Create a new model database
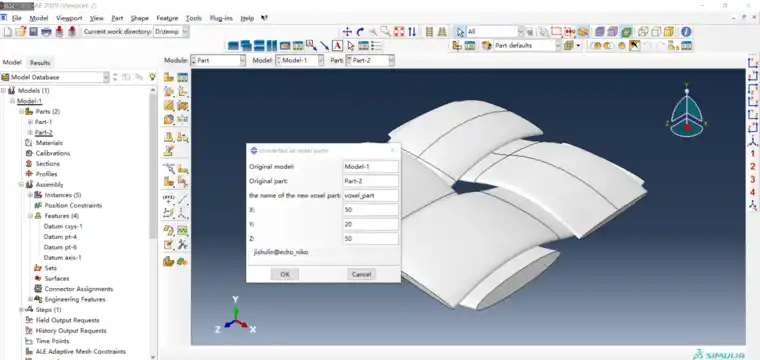The width and height of the screenshot is (760, 360). click(7, 32)
